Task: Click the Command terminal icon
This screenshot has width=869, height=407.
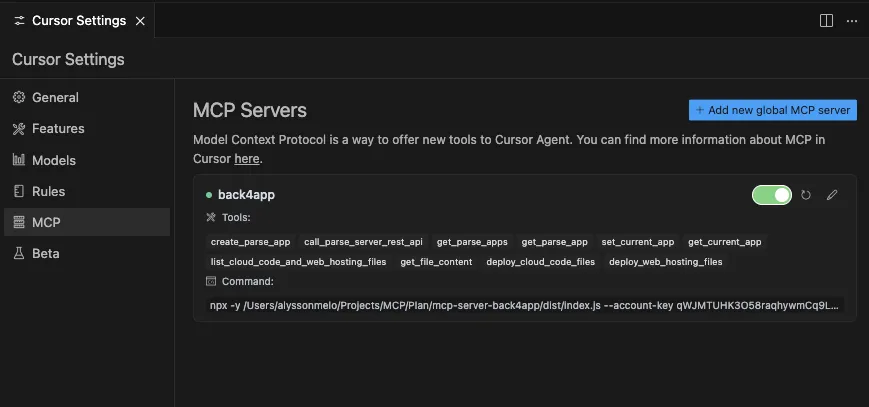Action: pyautogui.click(x=211, y=281)
